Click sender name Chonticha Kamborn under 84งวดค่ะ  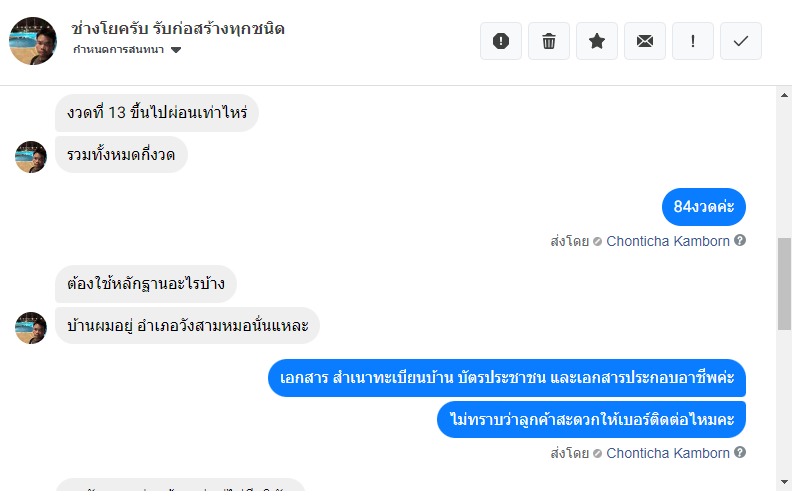pos(668,241)
